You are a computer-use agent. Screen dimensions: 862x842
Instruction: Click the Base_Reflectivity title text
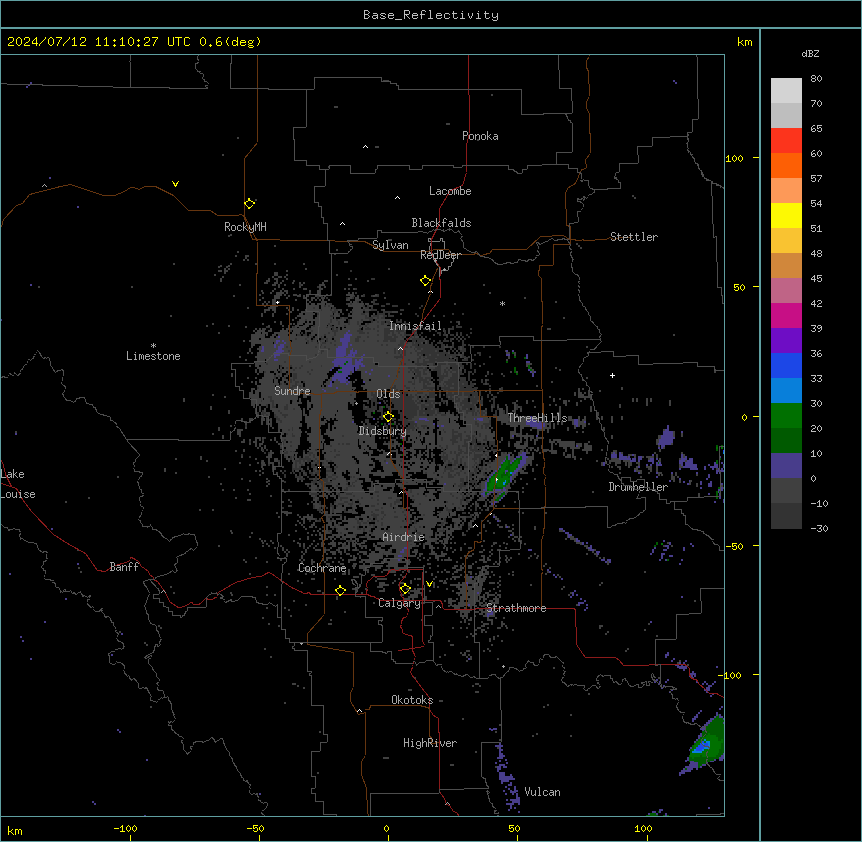click(x=431, y=15)
